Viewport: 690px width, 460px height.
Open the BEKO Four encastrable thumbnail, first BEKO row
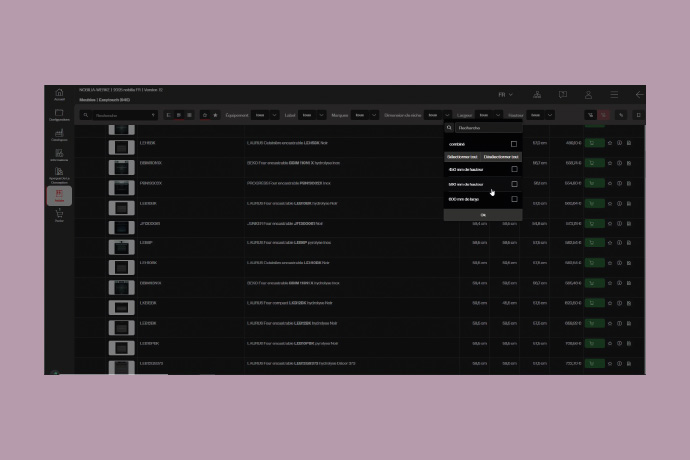[121, 167]
